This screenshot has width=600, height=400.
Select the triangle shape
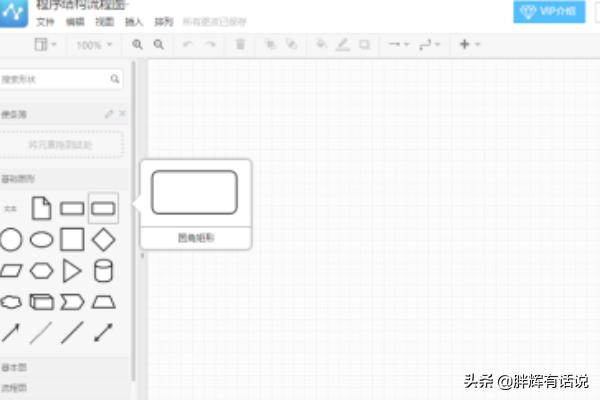point(72,271)
